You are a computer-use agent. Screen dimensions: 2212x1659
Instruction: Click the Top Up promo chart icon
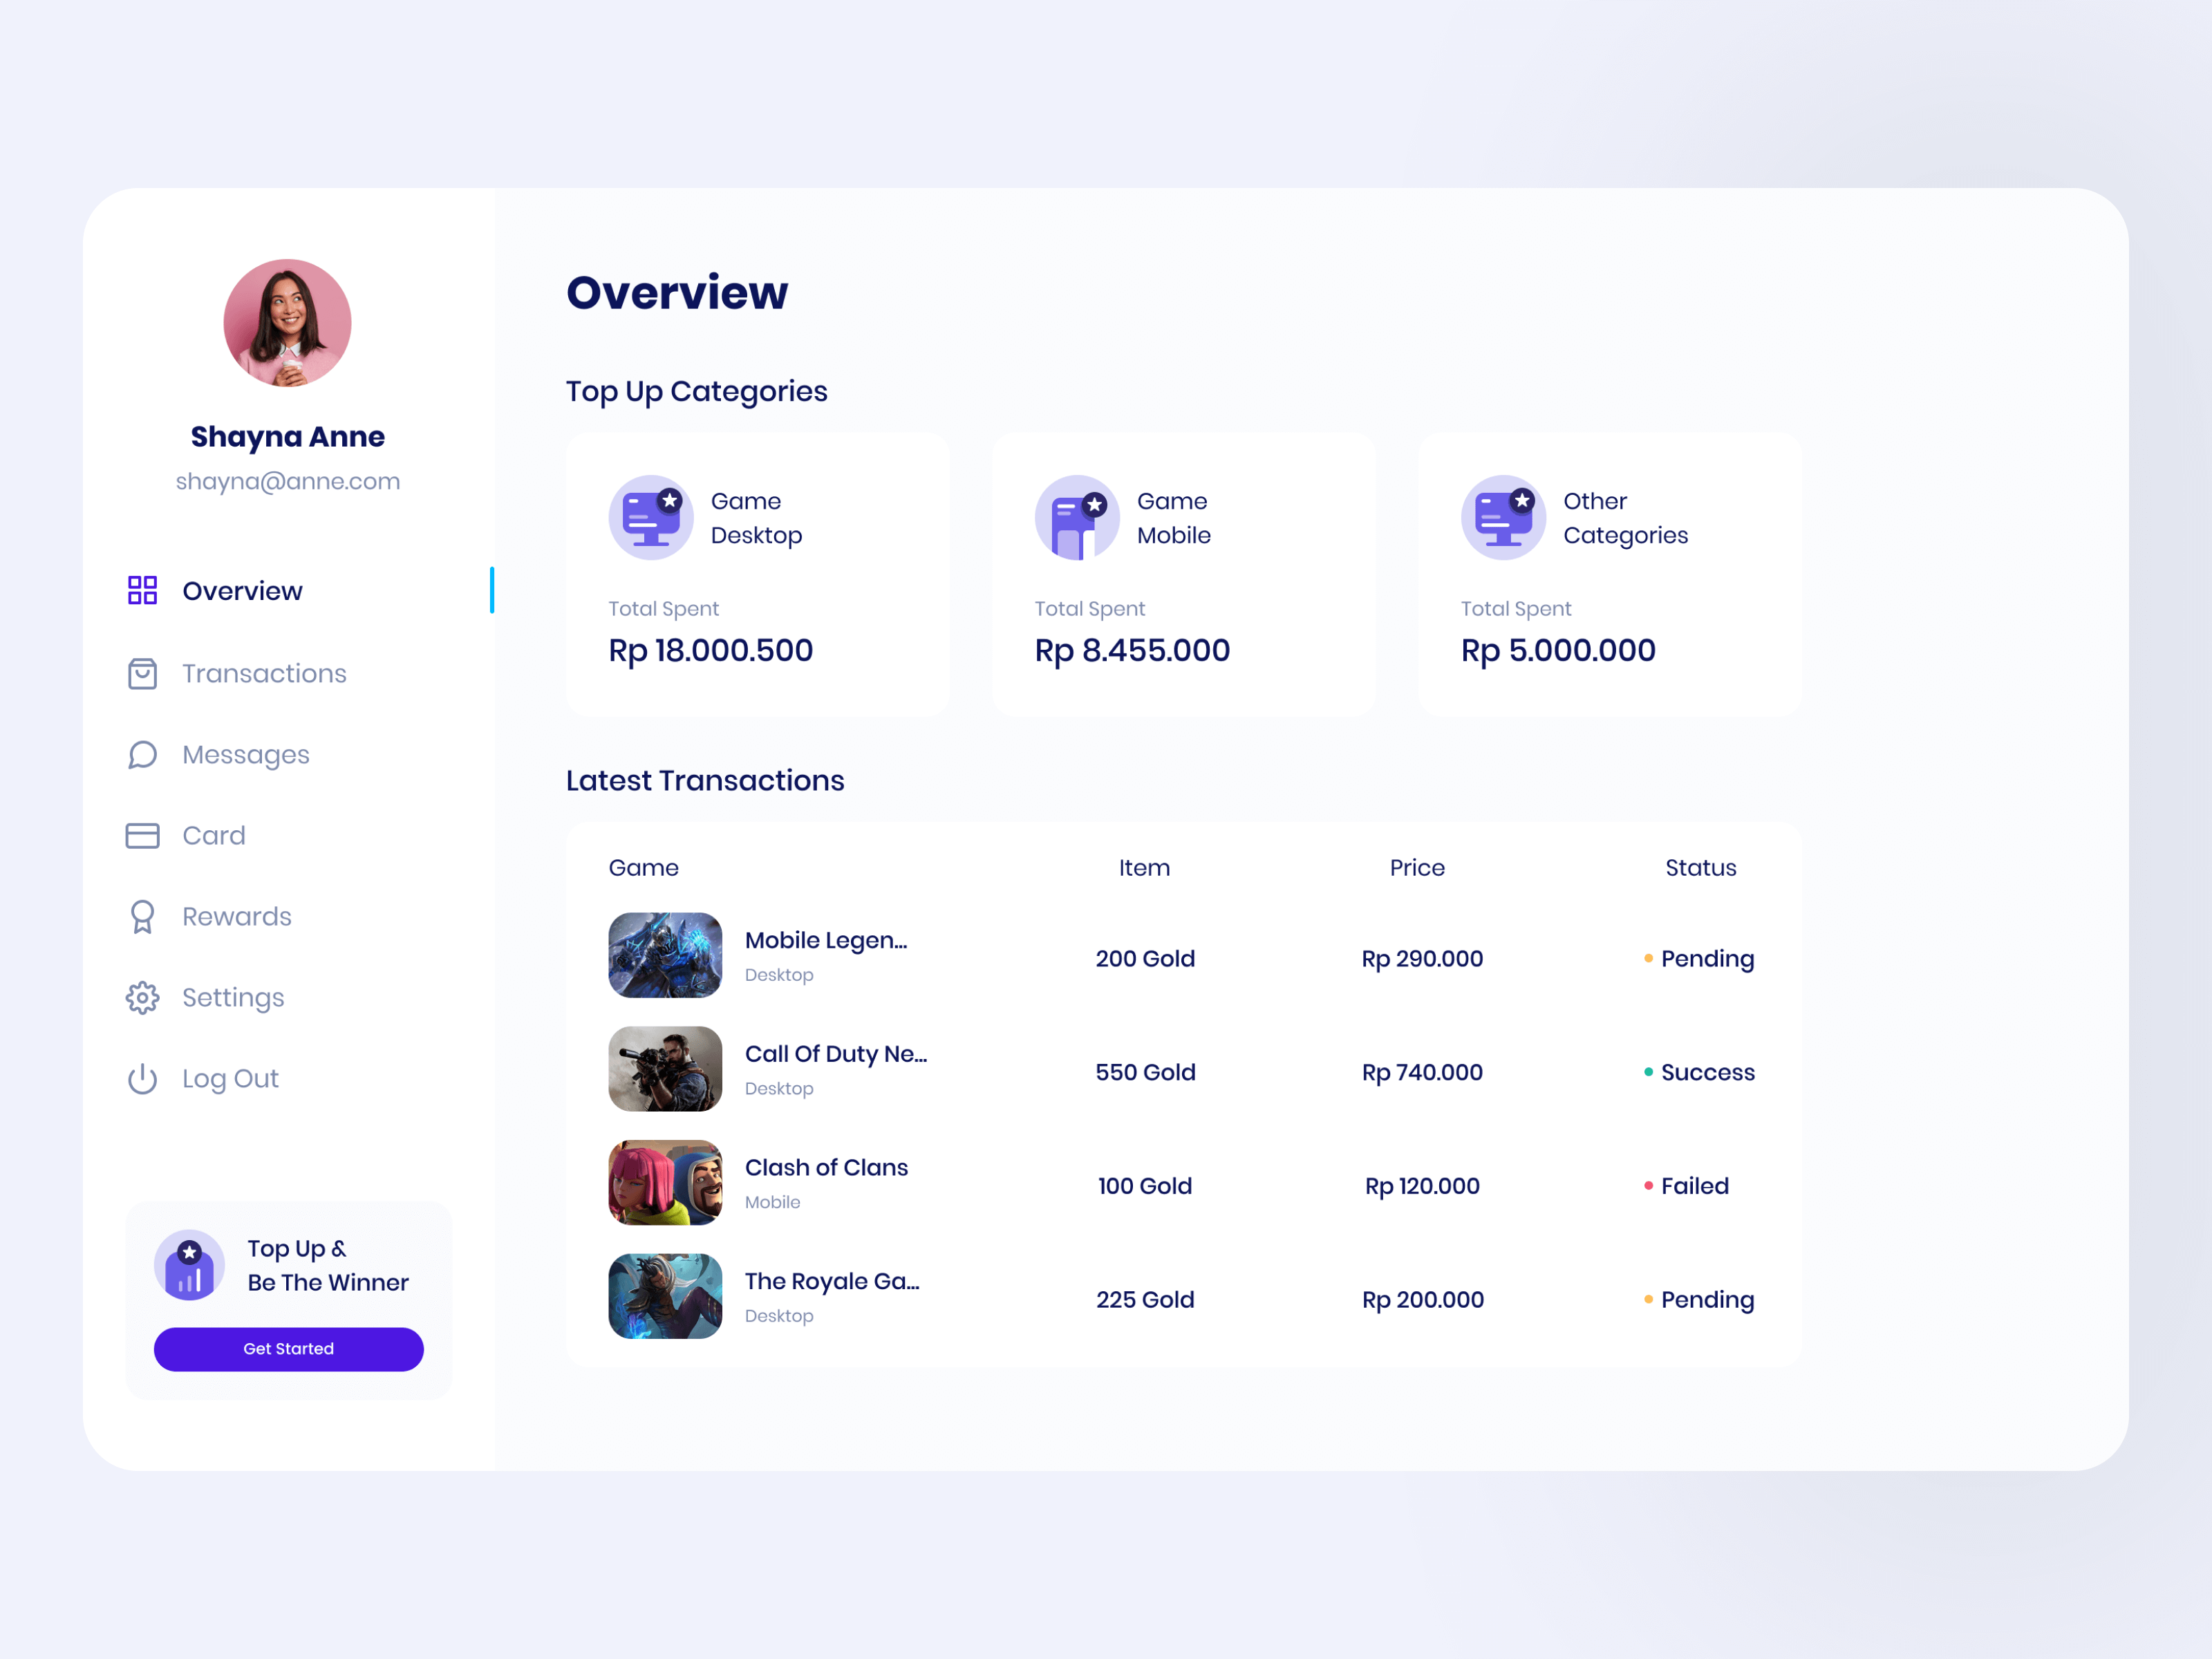[x=189, y=1265]
